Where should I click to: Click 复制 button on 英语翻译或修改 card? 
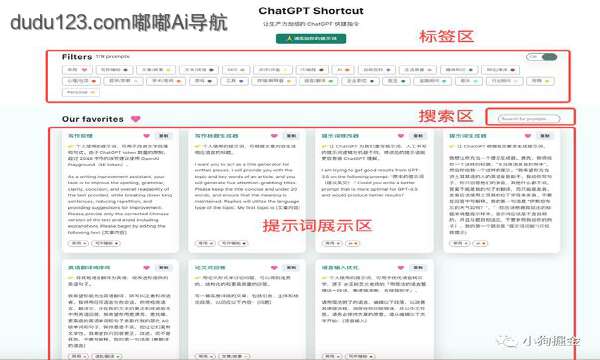point(164,267)
